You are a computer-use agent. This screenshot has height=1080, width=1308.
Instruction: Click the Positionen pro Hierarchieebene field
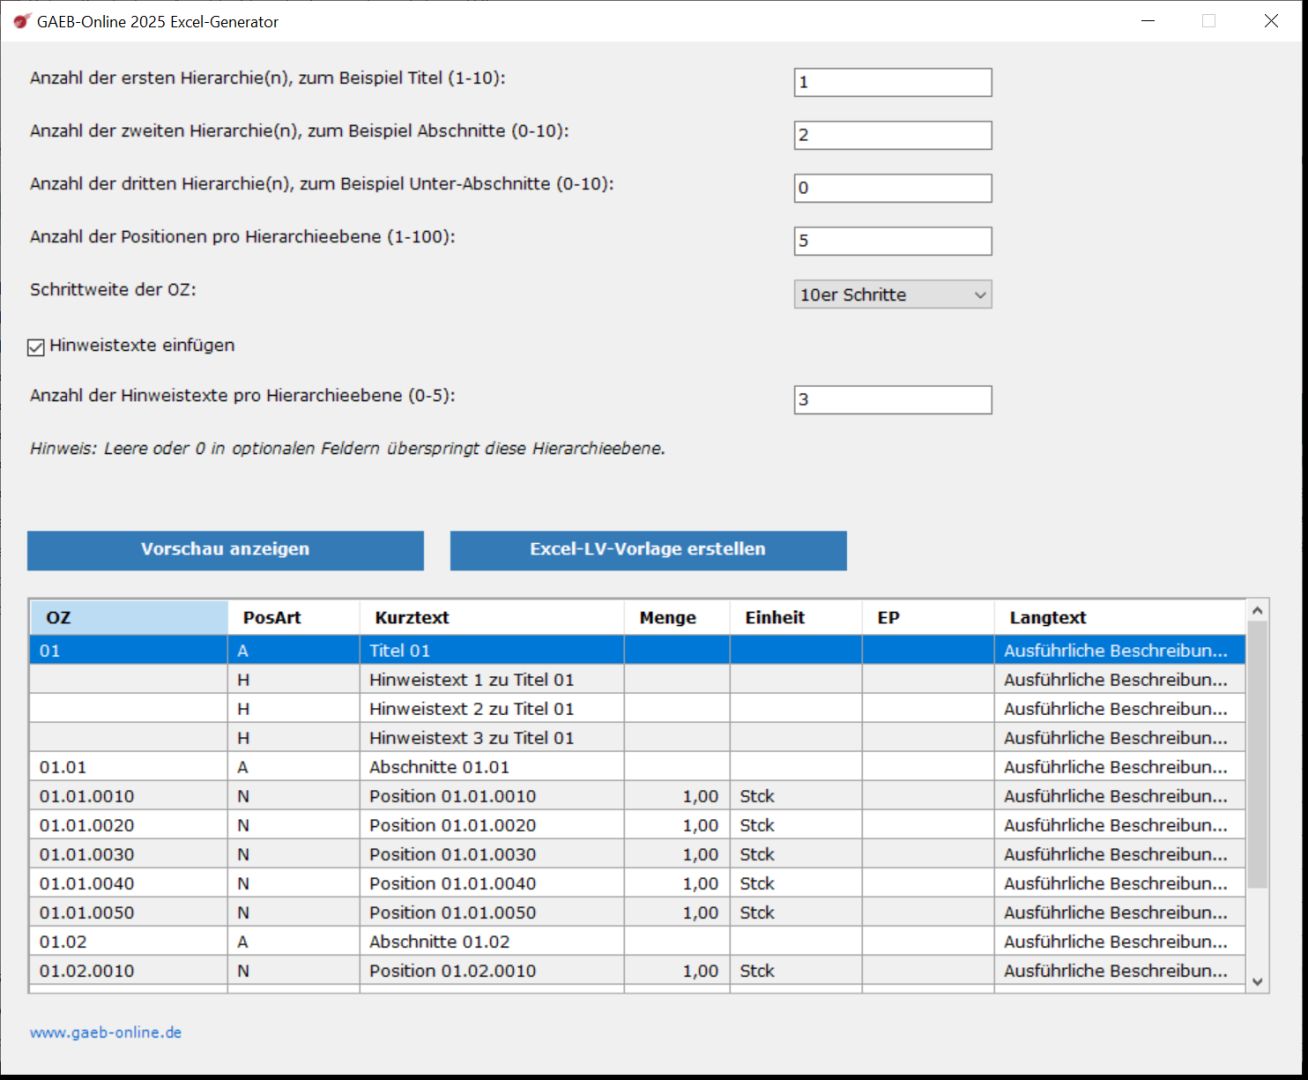[x=891, y=241]
